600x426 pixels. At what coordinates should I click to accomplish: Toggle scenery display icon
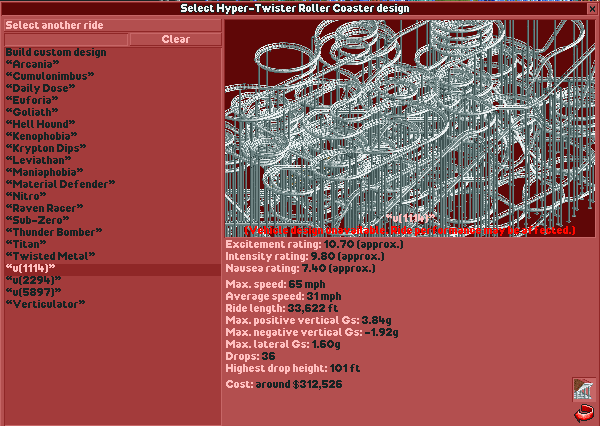point(584,390)
